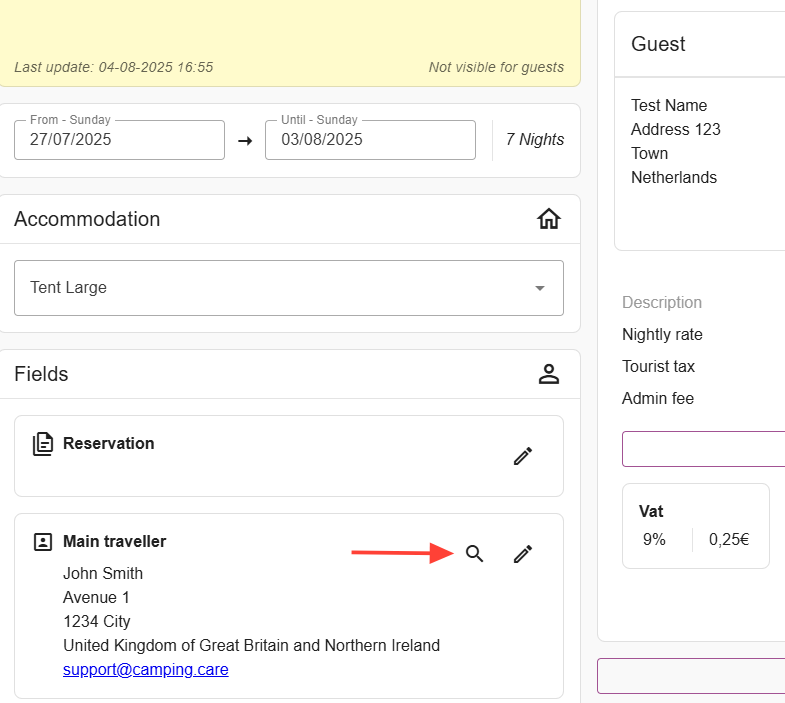This screenshot has width=785, height=703.
Task: Select the Tourist tax row
Action: (658, 366)
